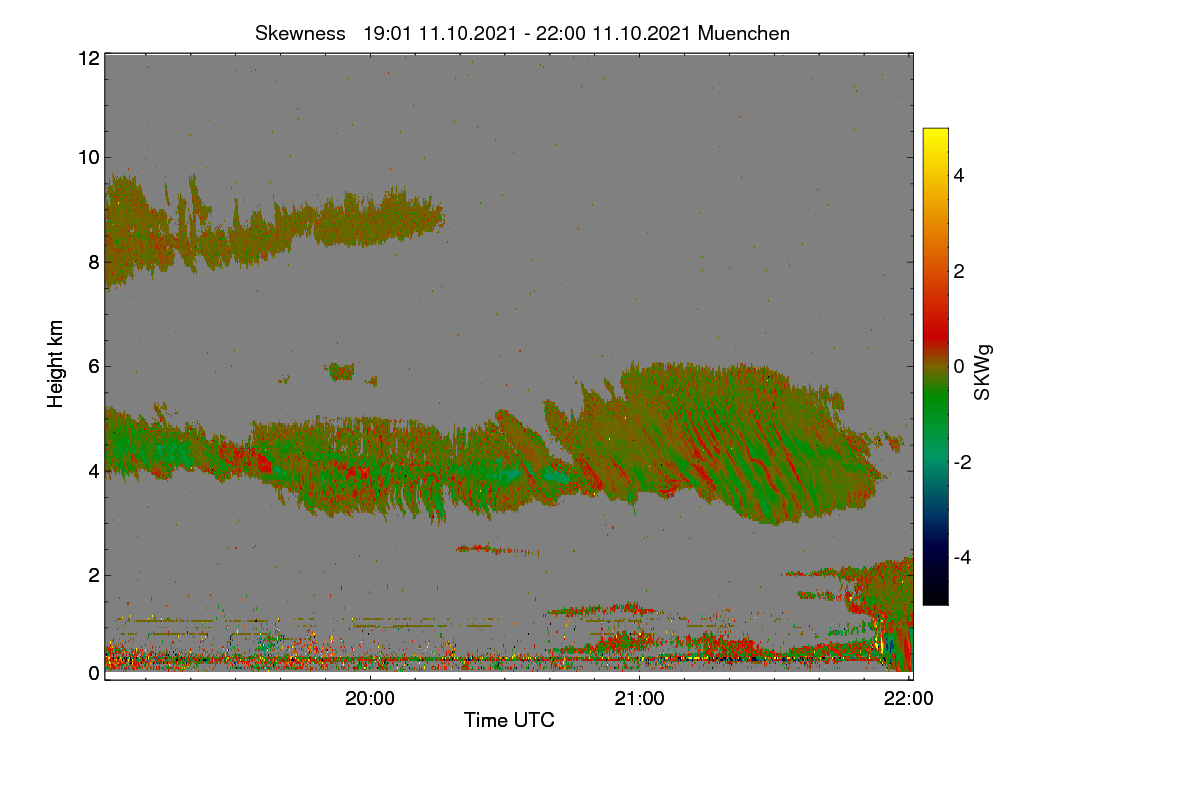Screen dimensions: 1200x800
Task: Click the 'Height km' axis label
Action: pos(56,363)
